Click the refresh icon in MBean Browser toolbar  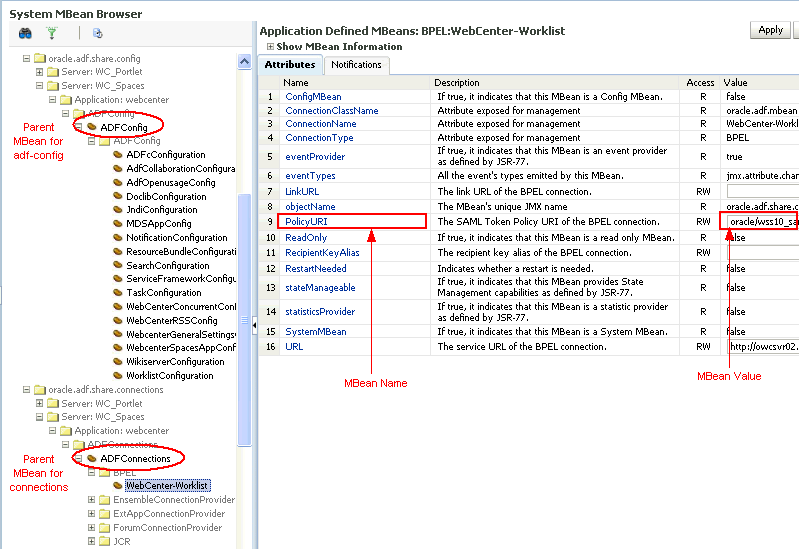click(97, 34)
